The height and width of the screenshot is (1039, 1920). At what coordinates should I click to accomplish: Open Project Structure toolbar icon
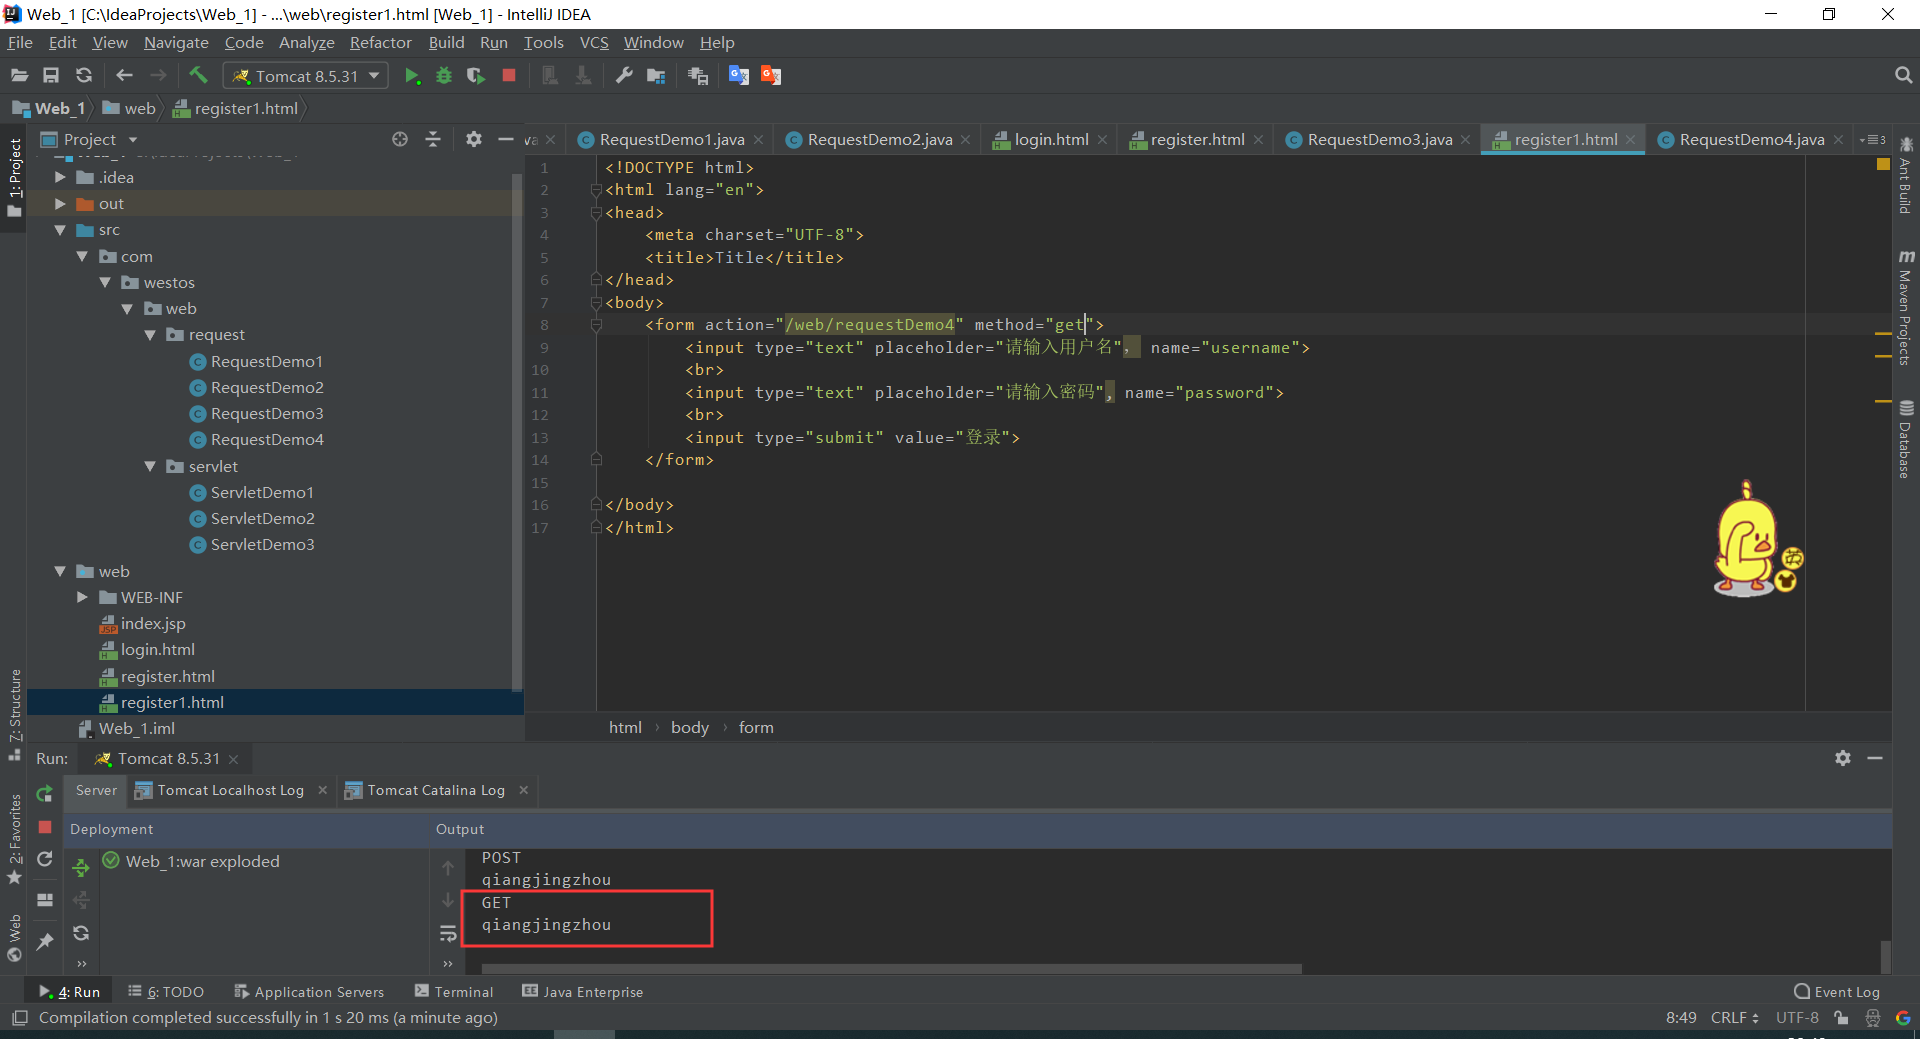[657, 76]
